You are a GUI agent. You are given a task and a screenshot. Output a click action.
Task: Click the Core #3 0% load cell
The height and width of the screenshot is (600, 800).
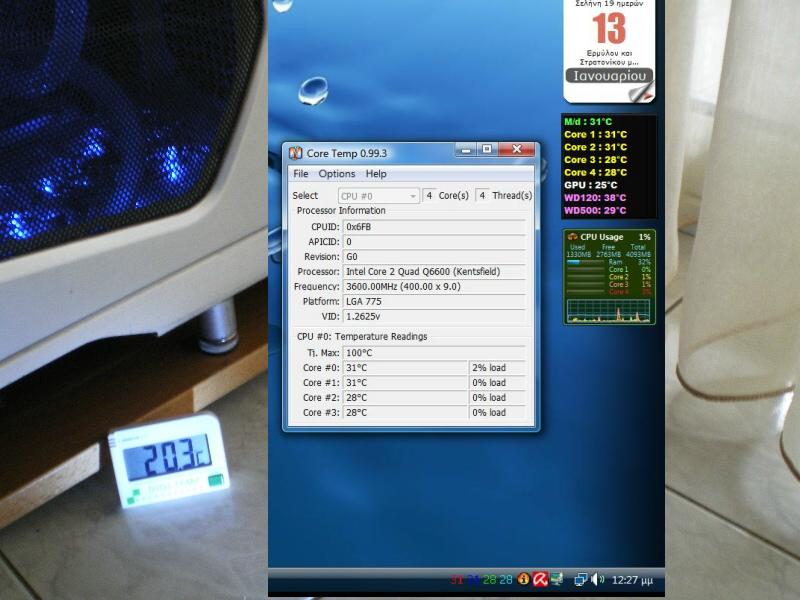point(497,412)
